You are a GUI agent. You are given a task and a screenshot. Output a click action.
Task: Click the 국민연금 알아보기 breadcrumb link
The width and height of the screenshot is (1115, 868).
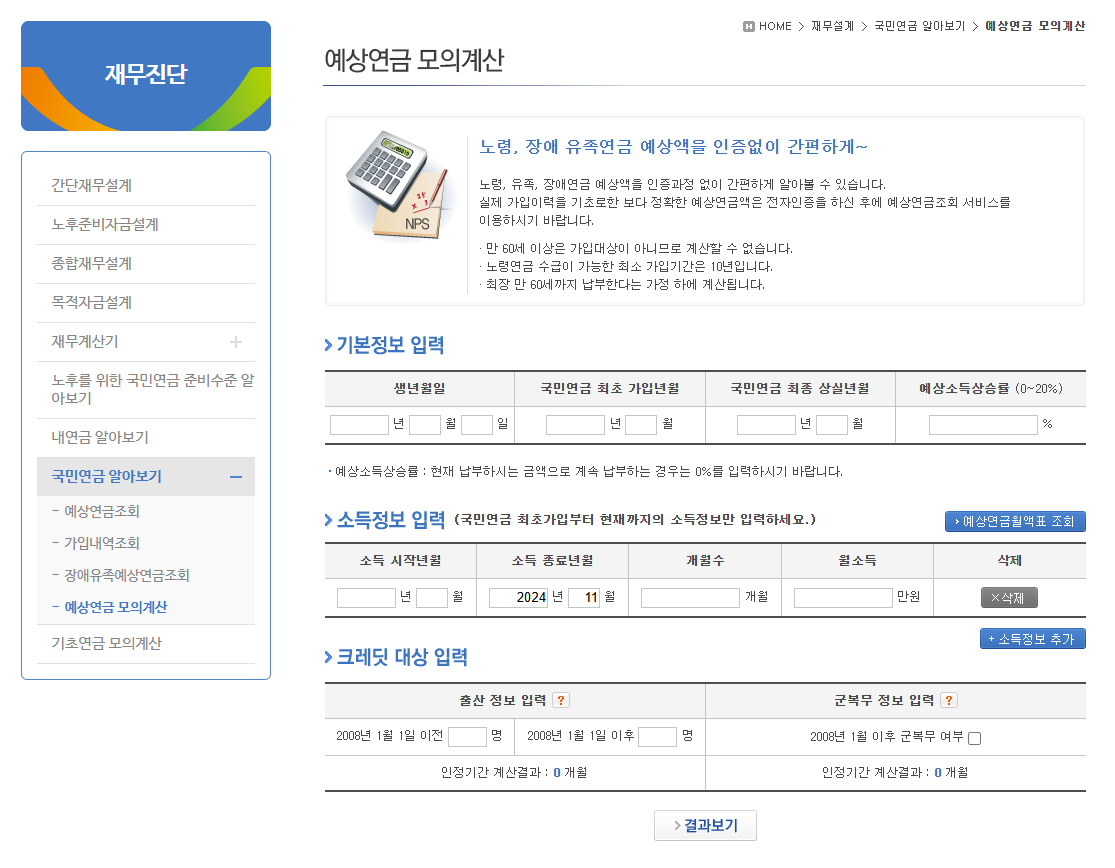point(919,26)
